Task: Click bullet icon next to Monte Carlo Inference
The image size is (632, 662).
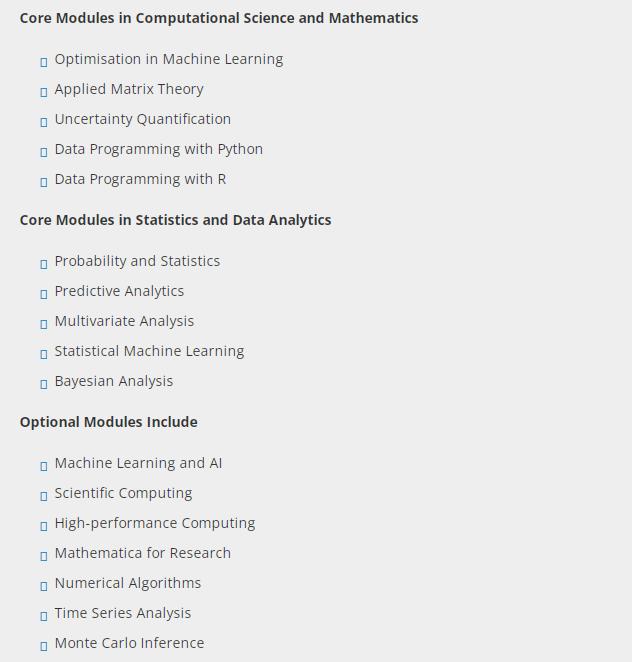Action: pos(44,646)
